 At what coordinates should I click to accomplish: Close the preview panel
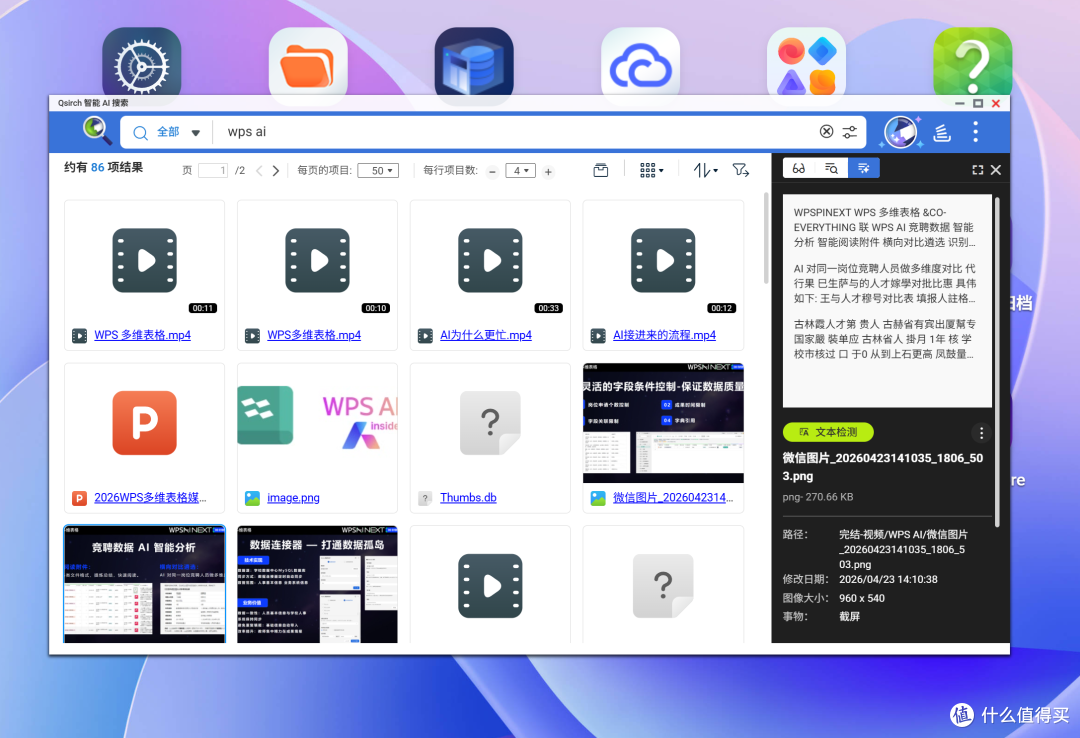coord(996,170)
